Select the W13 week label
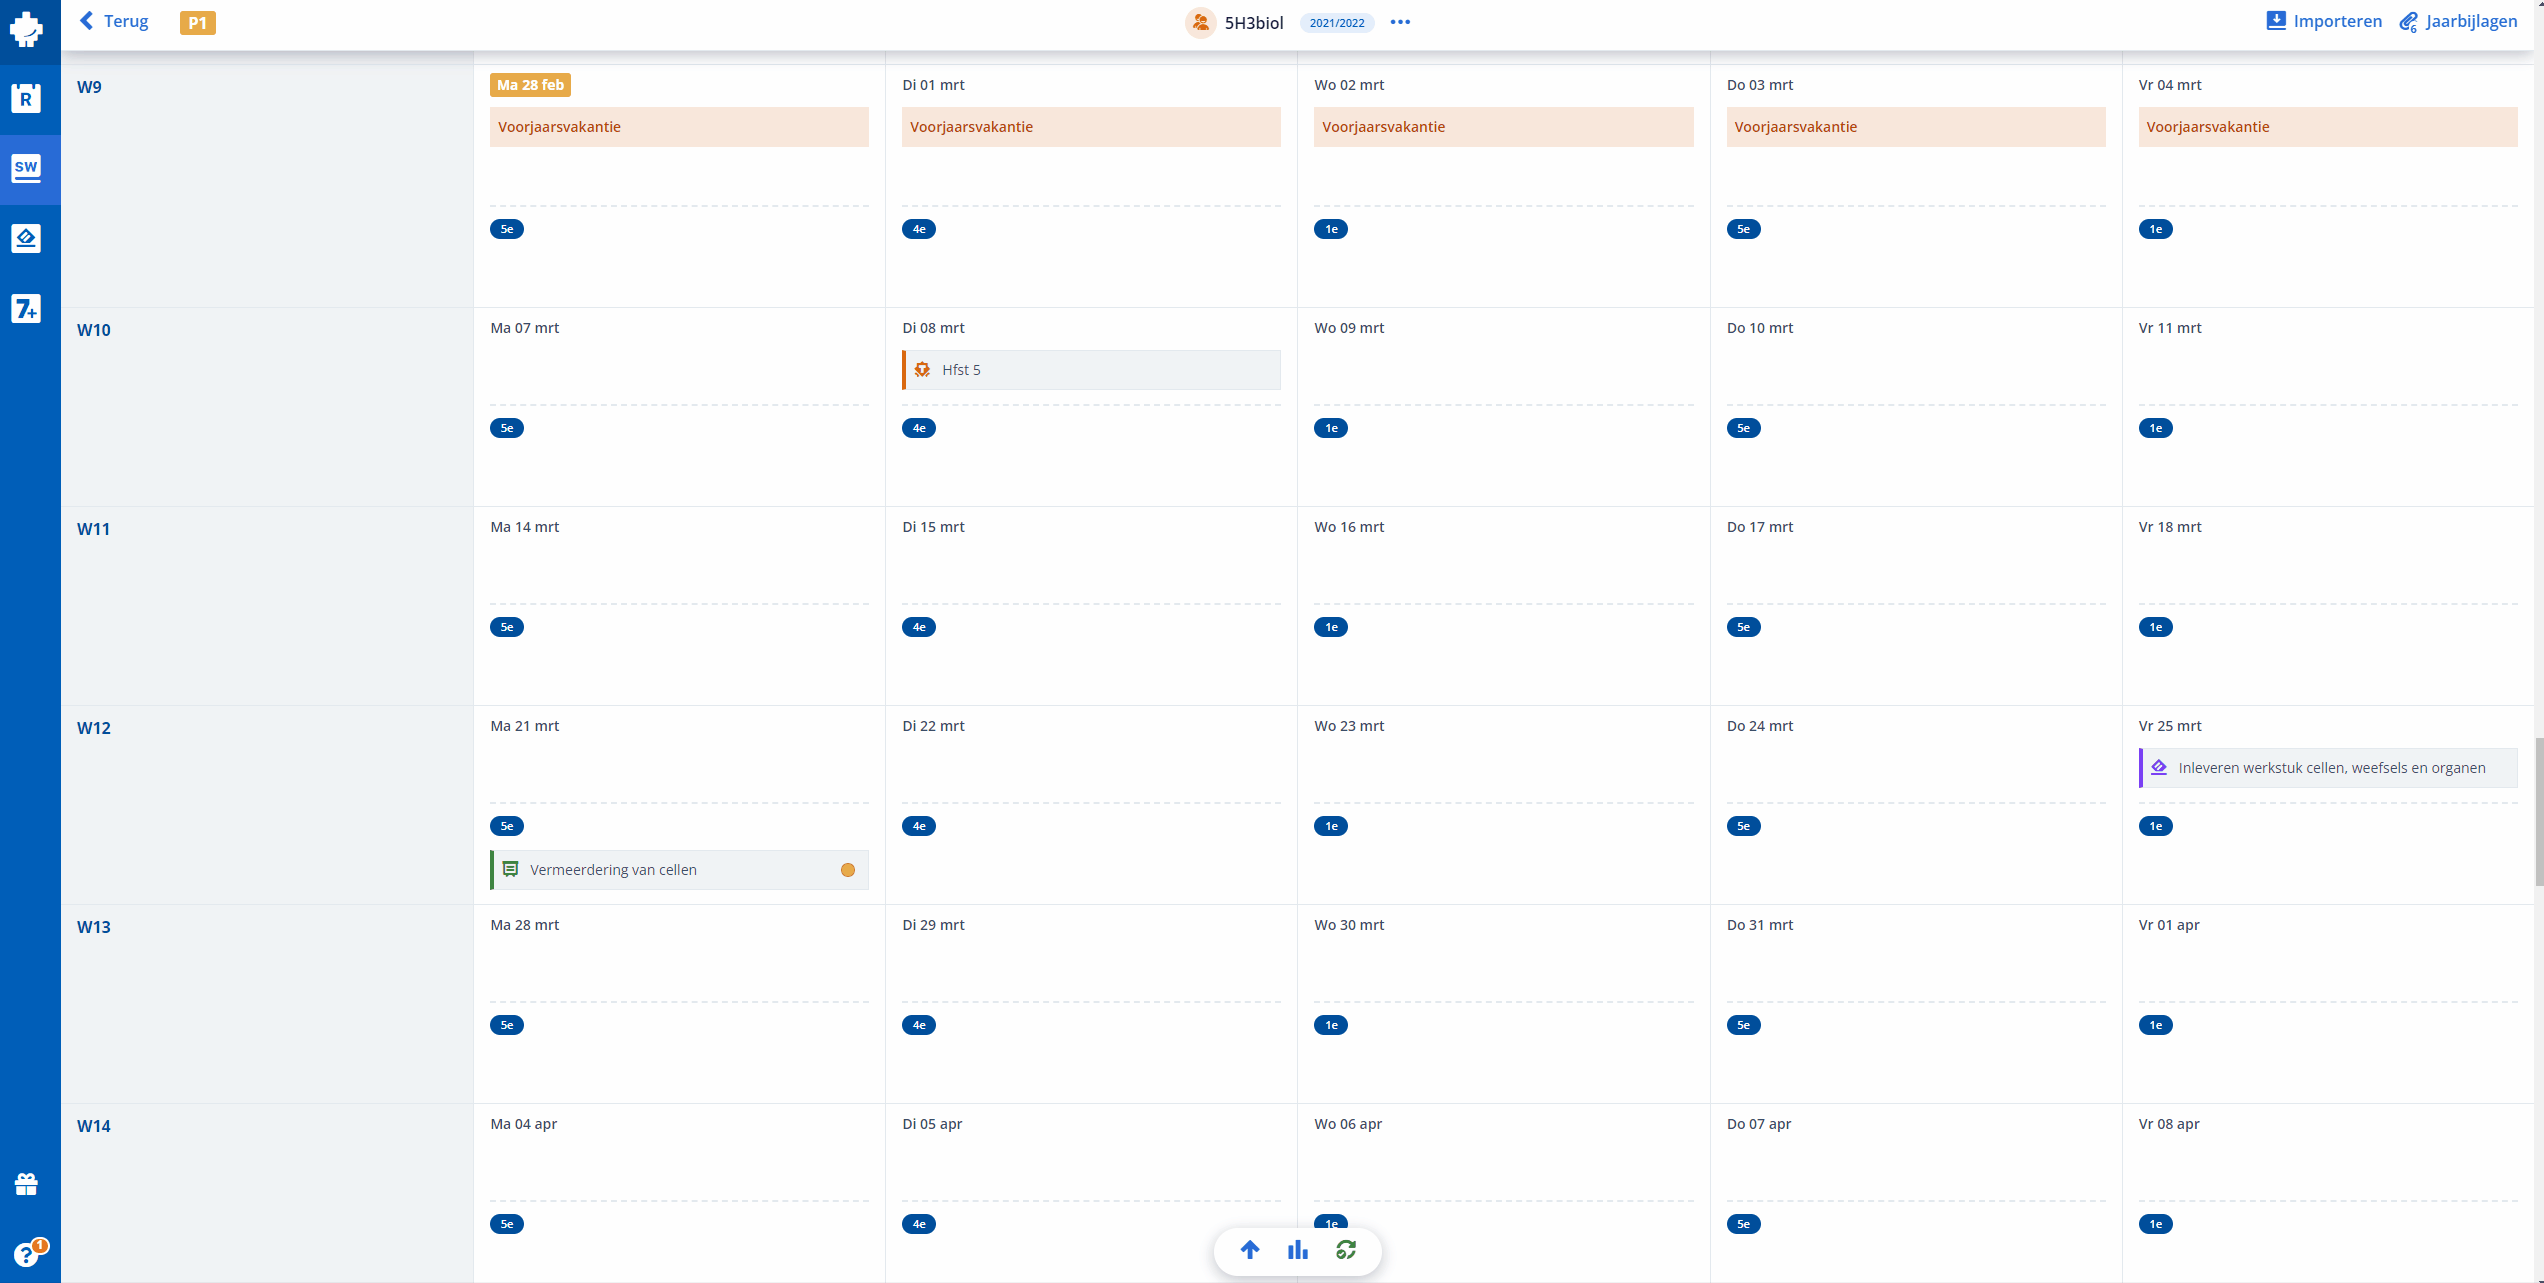 pyautogui.click(x=93, y=927)
